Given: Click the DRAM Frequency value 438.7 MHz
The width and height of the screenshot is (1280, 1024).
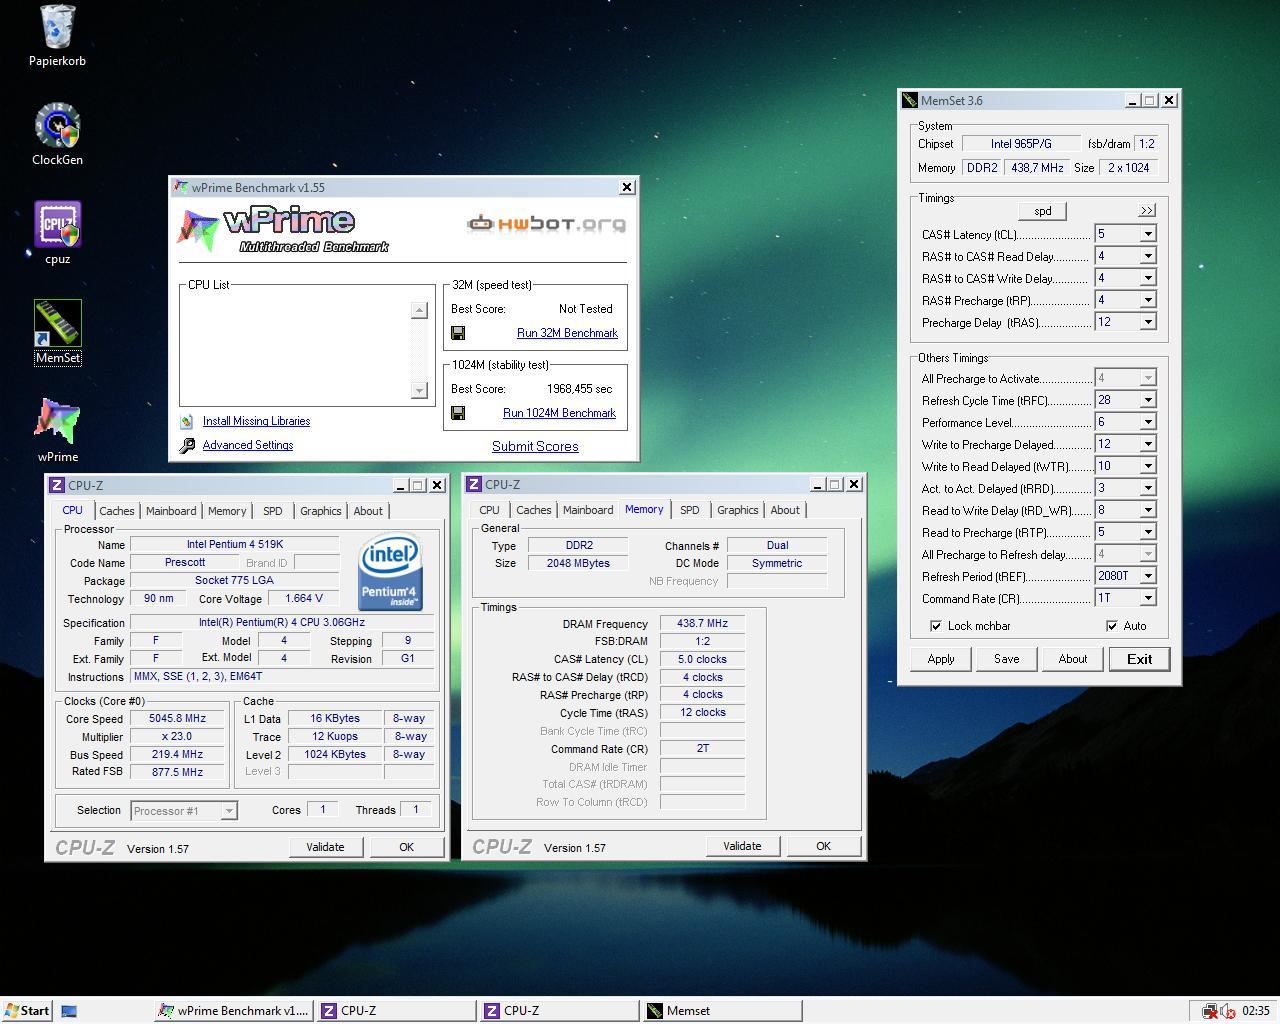Looking at the screenshot, I should point(702,623).
